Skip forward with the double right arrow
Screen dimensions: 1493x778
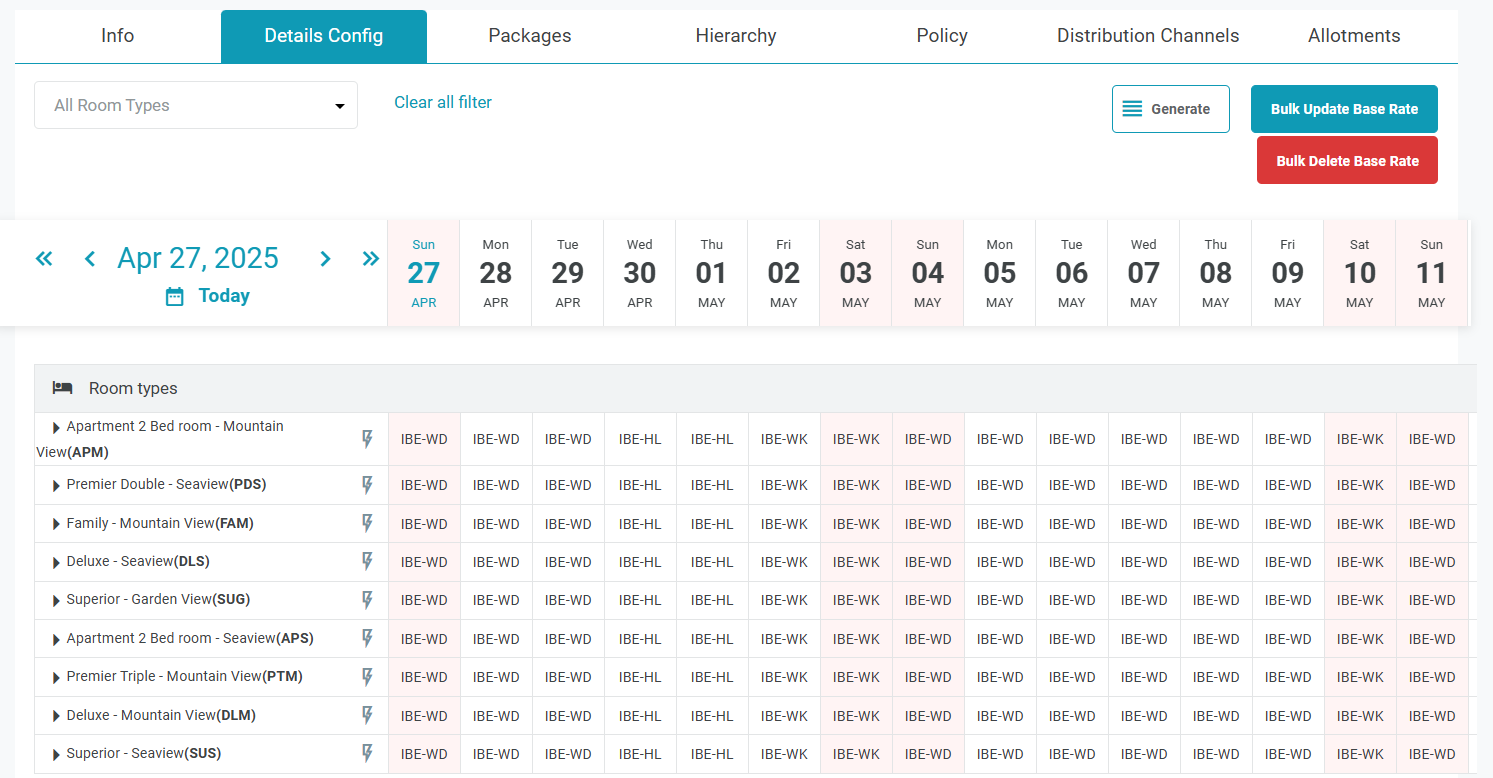pyautogui.click(x=371, y=259)
